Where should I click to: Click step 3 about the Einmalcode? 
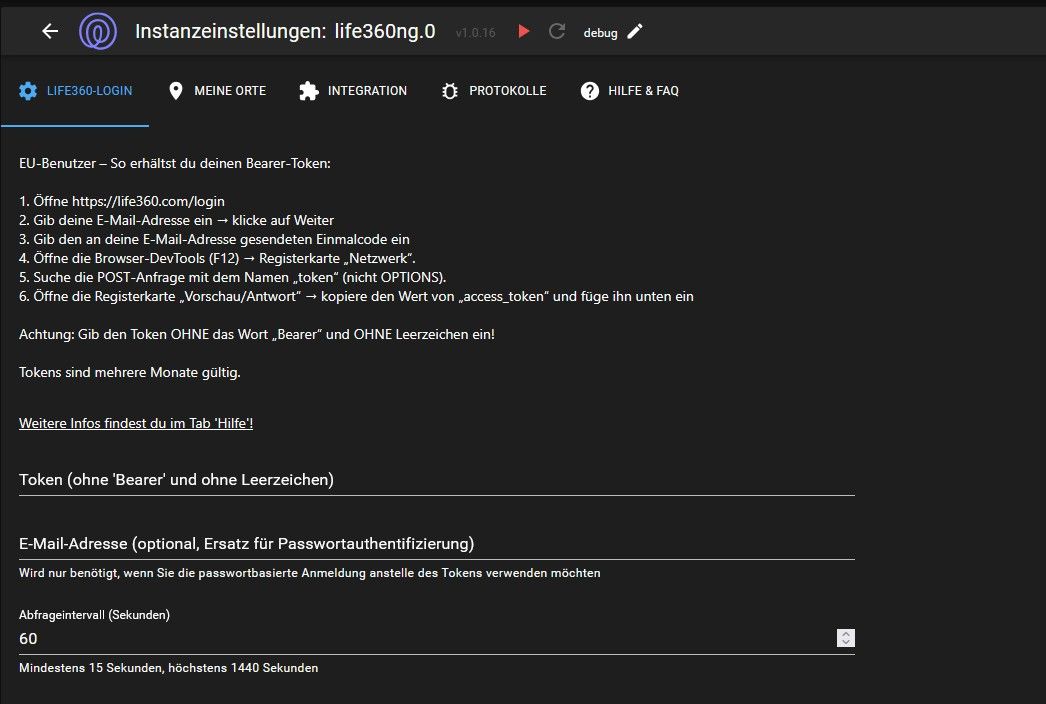(214, 240)
